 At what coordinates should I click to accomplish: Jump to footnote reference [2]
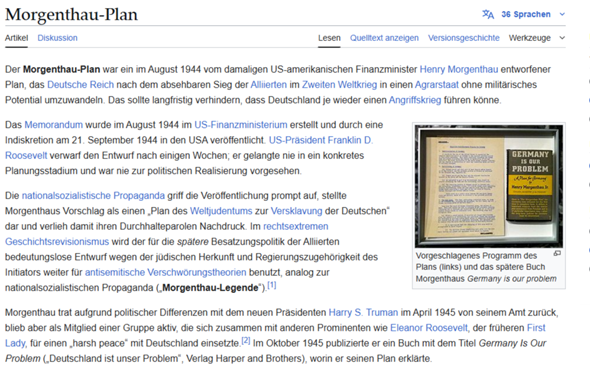pyautogui.click(x=246, y=341)
